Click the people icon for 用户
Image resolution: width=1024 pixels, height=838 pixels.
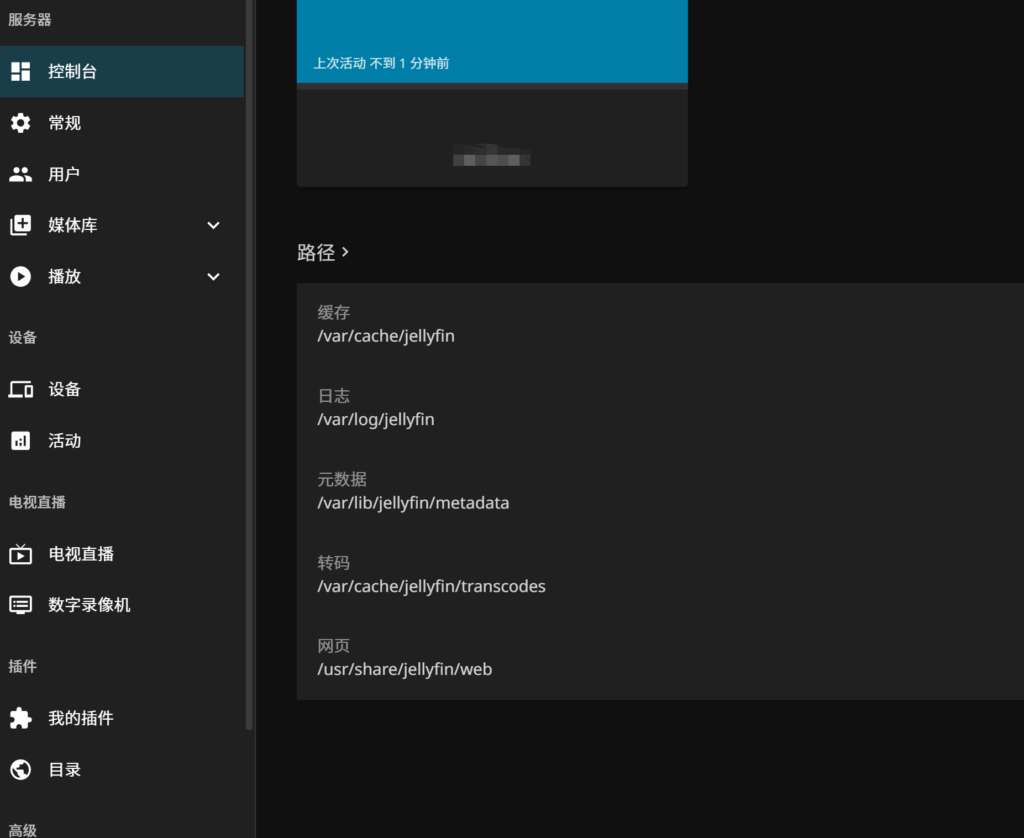pyautogui.click(x=20, y=174)
